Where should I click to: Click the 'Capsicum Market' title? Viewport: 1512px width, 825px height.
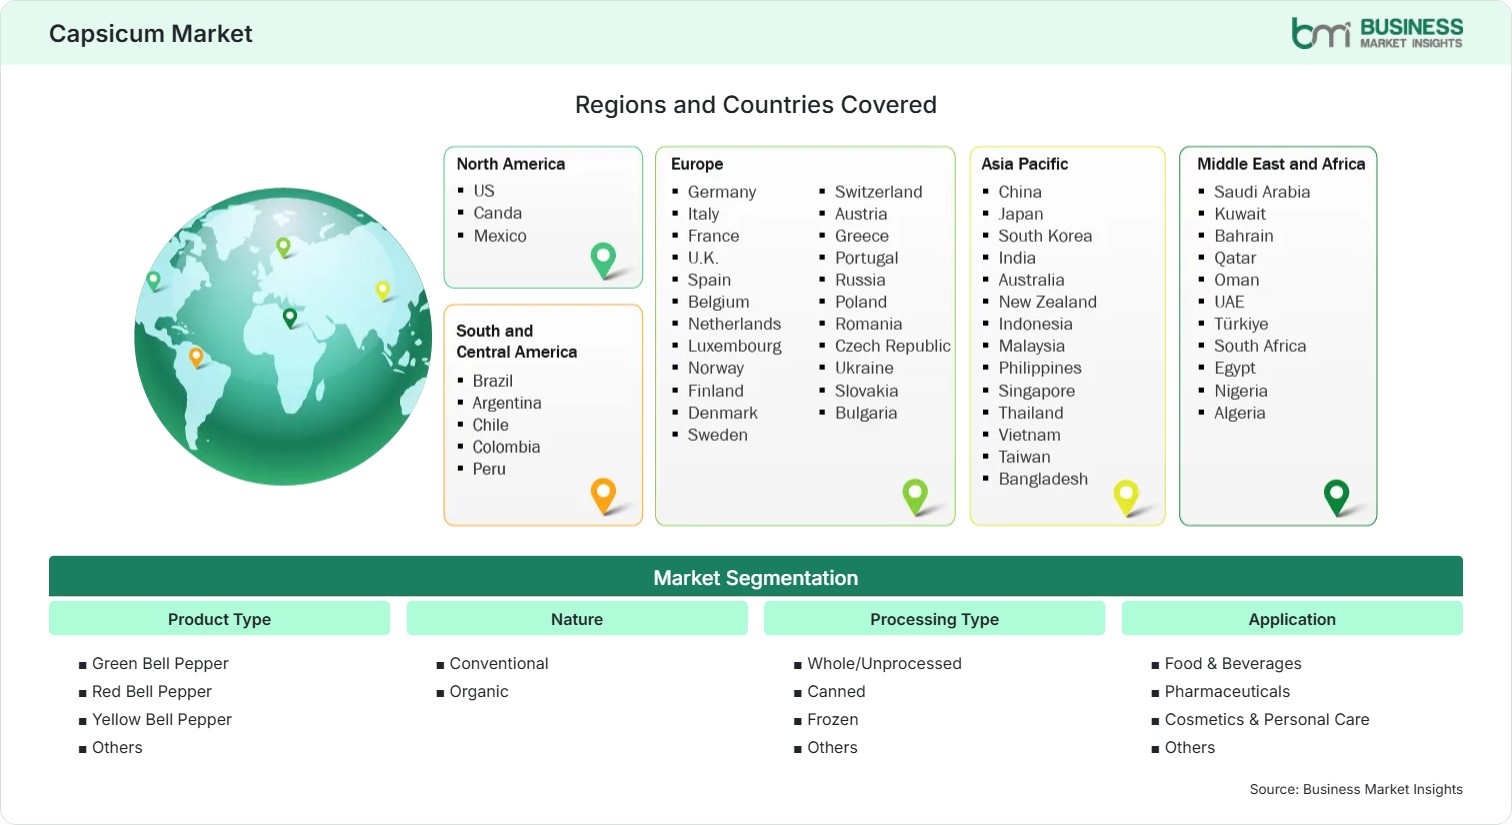(151, 34)
